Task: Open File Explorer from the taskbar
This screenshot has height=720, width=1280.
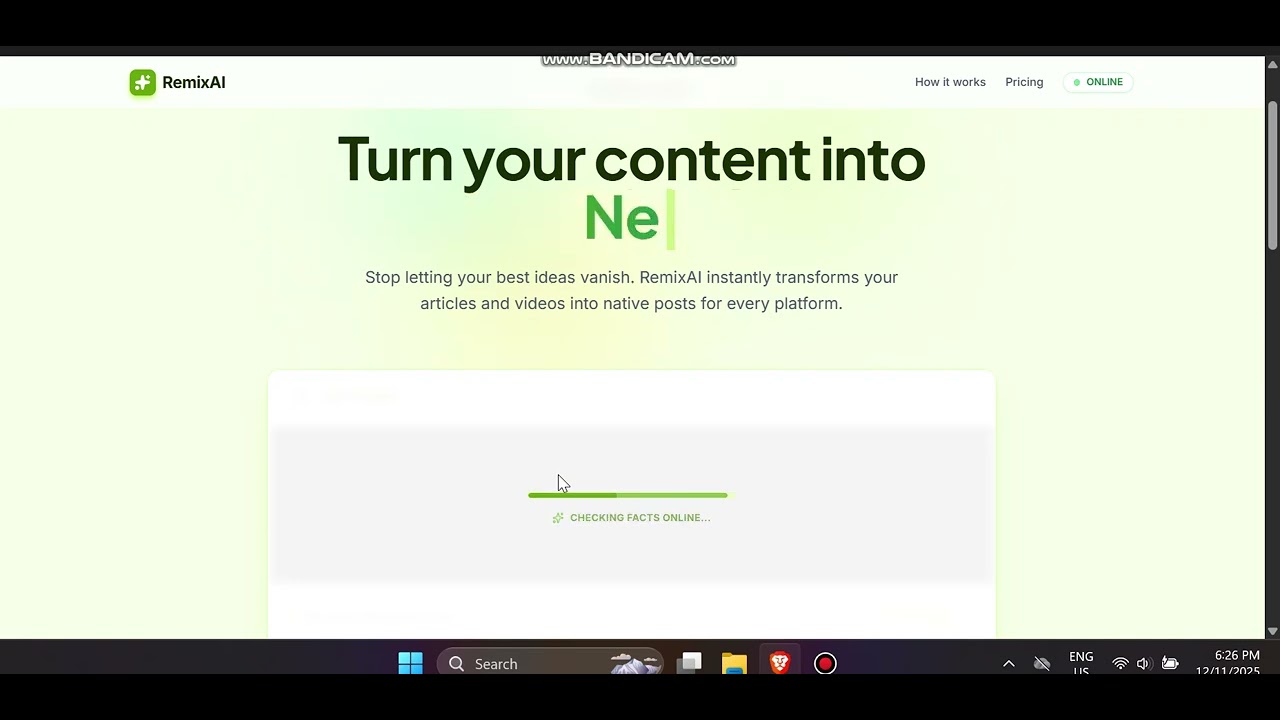Action: [x=735, y=663]
